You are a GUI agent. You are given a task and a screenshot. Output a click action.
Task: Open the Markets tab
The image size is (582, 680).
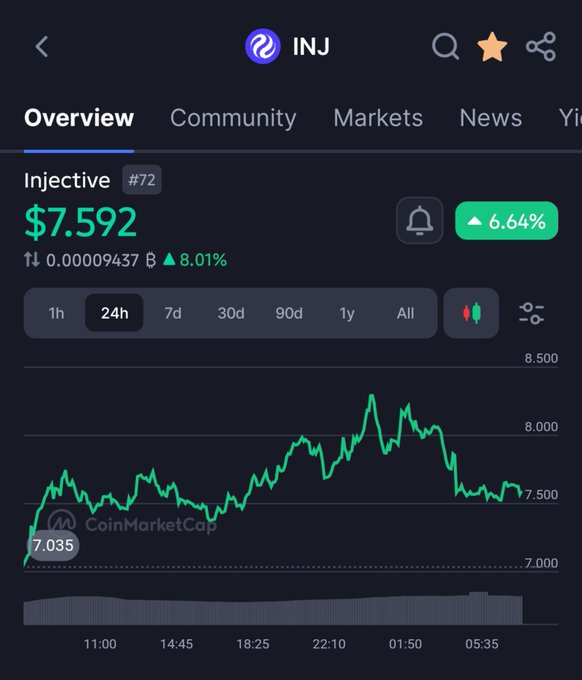(378, 118)
